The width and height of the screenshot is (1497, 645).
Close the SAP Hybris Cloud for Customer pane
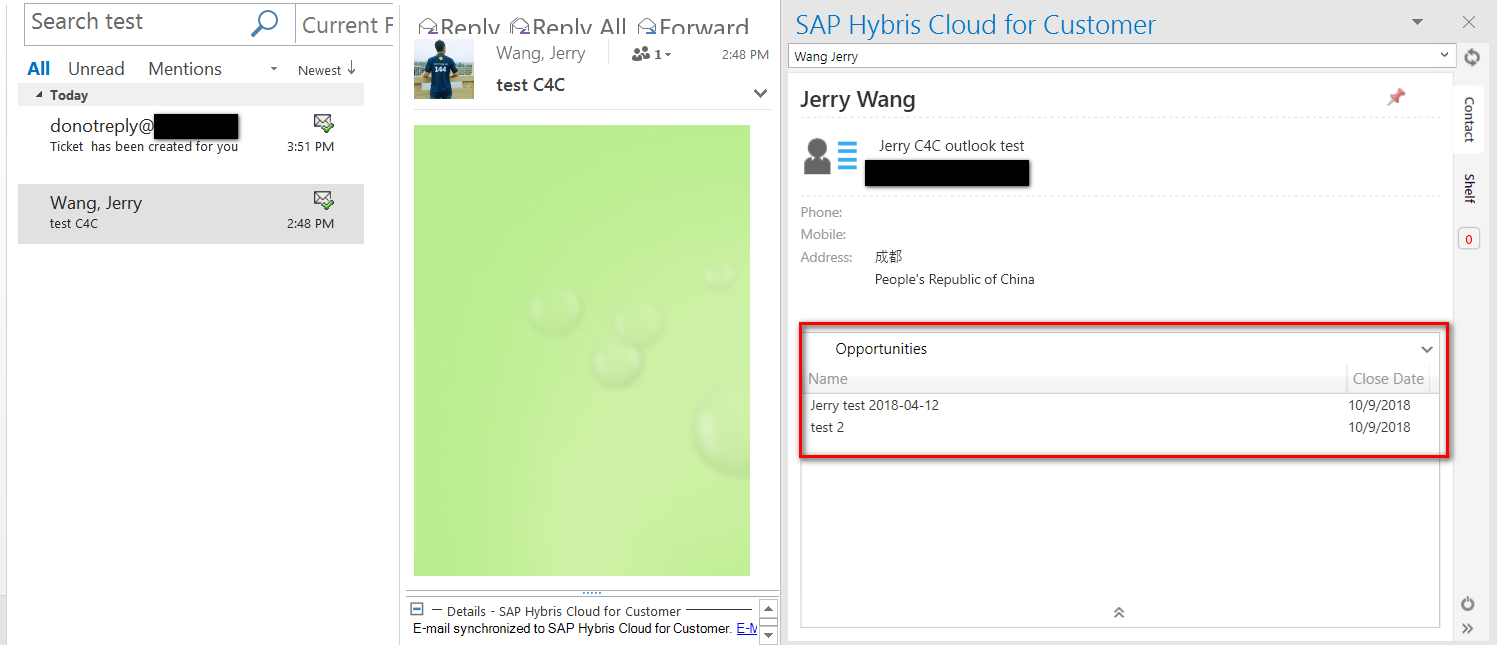point(1468,22)
